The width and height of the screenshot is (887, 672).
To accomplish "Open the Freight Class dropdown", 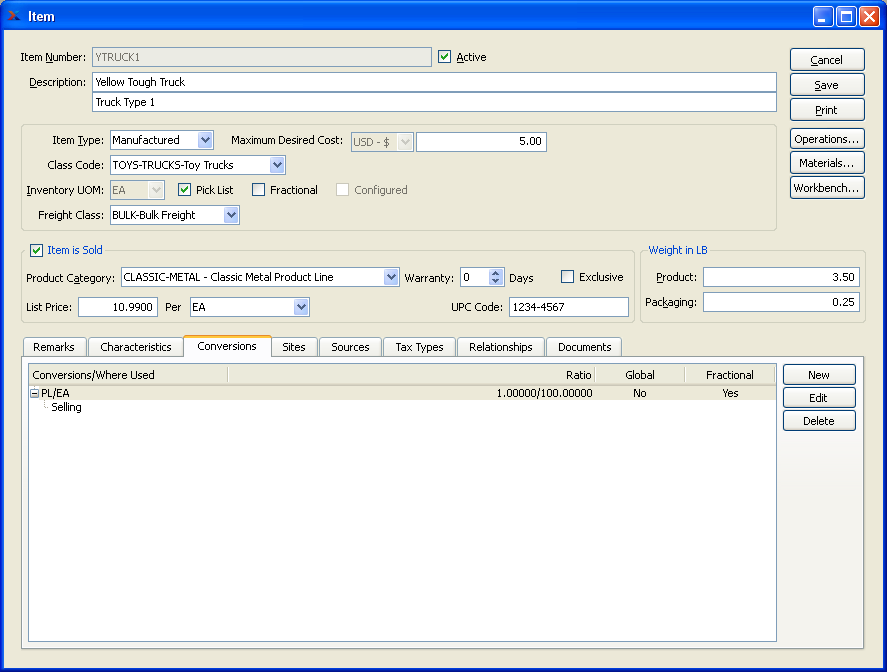I will [x=231, y=215].
